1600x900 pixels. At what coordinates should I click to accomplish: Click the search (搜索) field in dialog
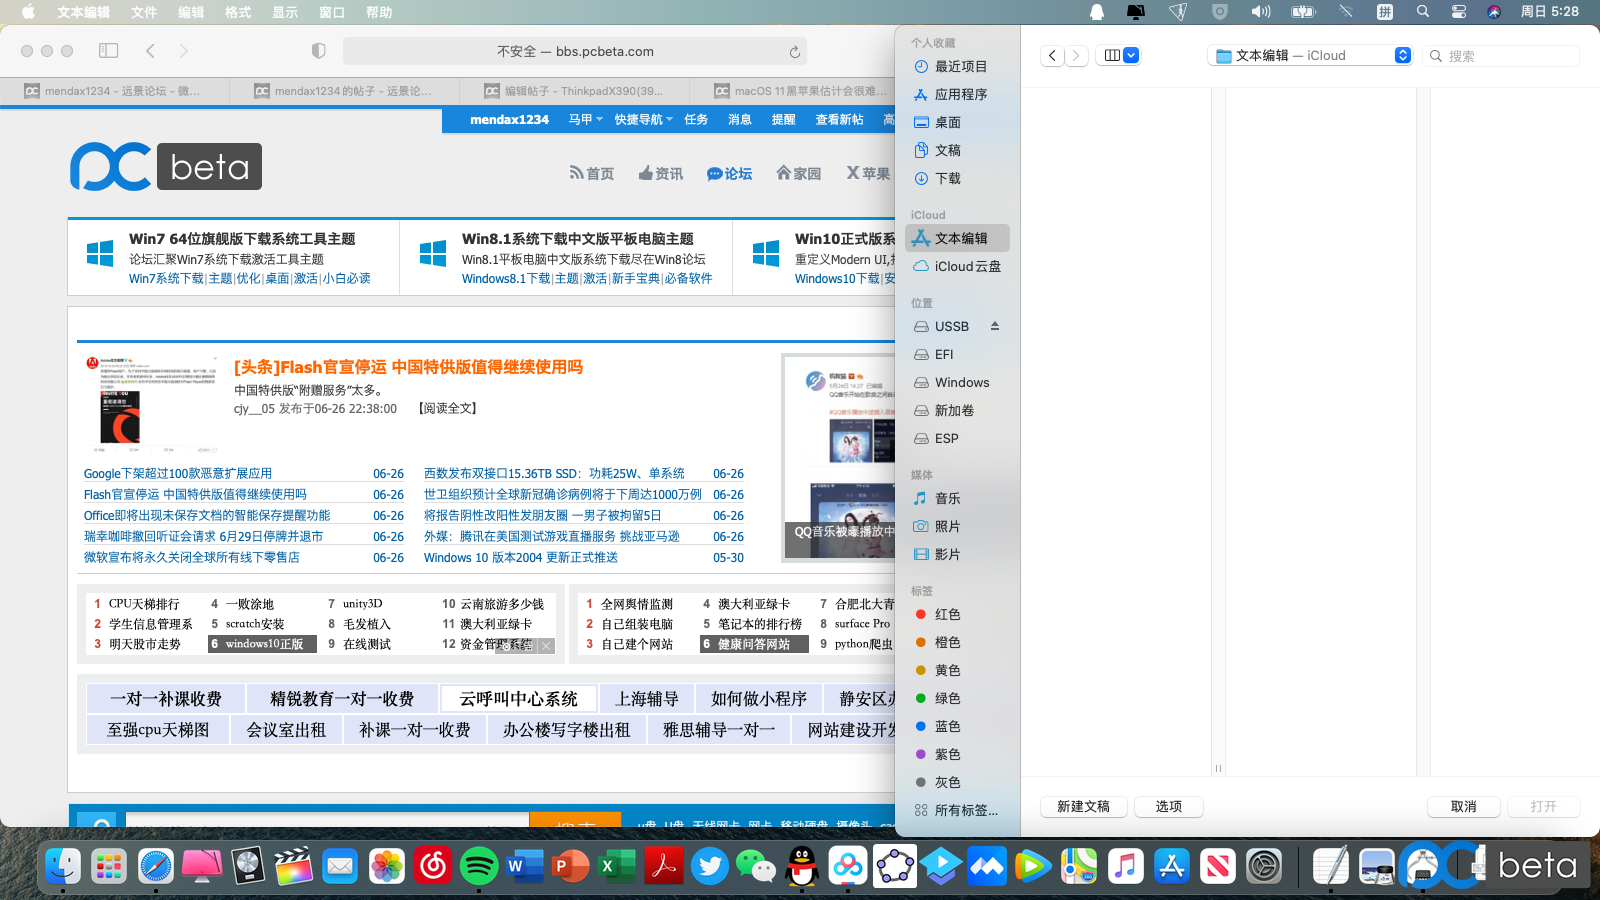coord(1502,56)
